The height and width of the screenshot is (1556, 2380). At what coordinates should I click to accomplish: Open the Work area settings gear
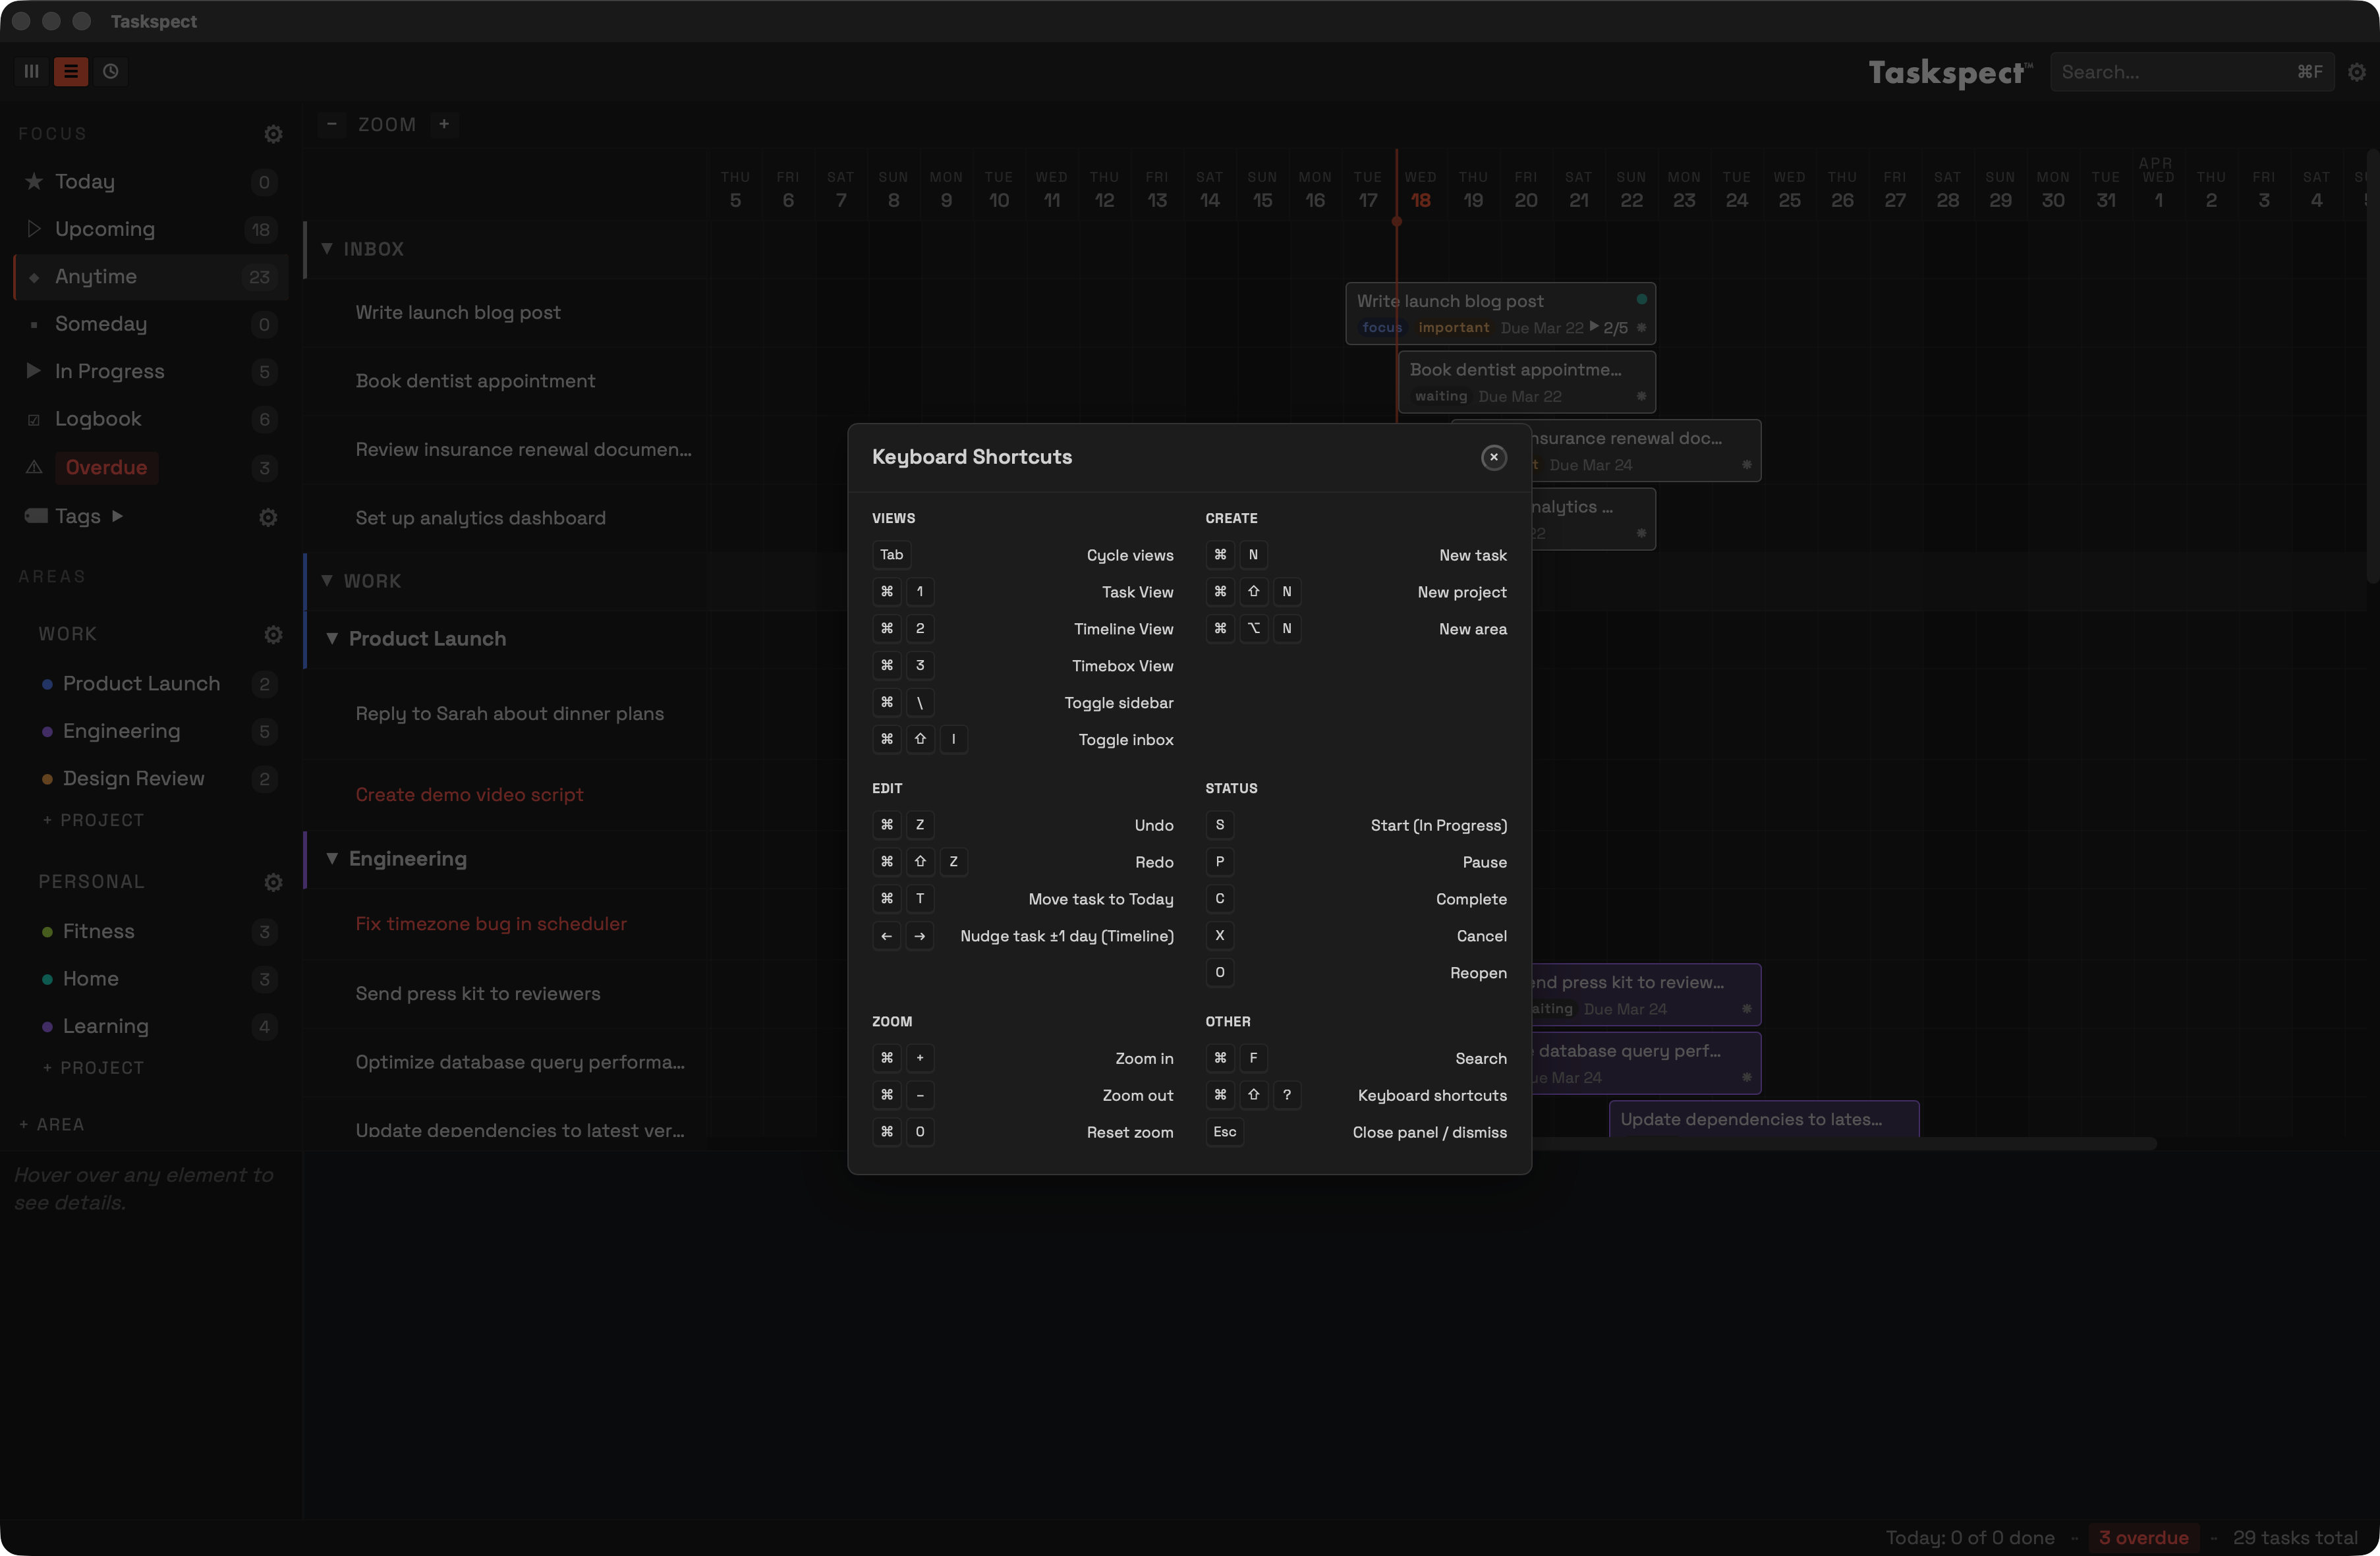pos(273,634)
